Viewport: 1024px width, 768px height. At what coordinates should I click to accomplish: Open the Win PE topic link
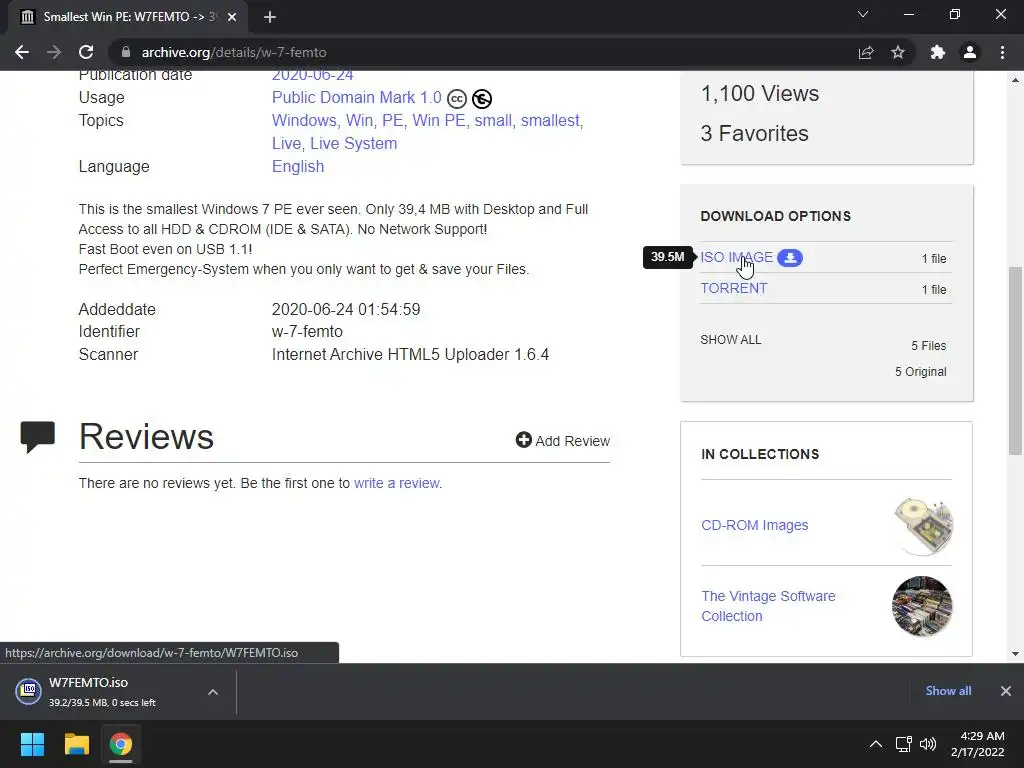[x=440, y=120]
